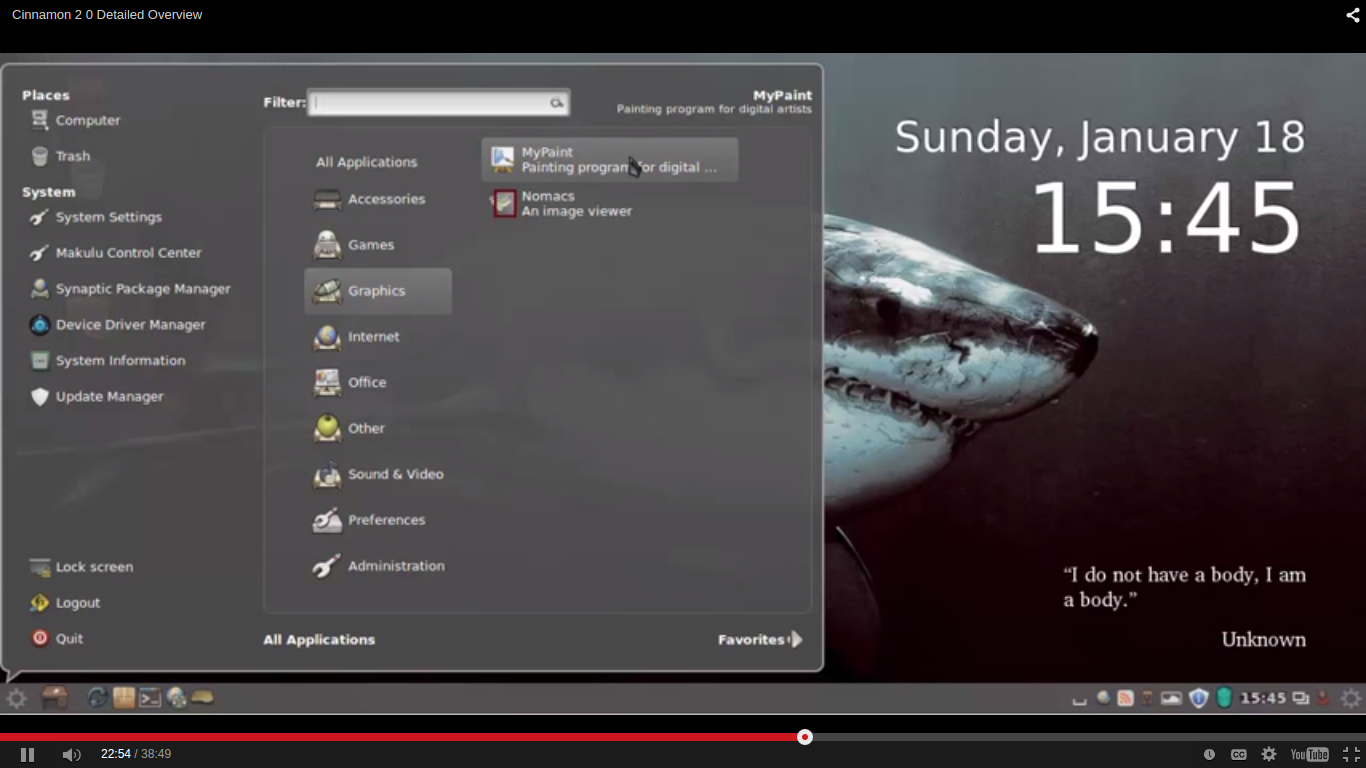Launch Nomacs image viewer

click(575, 204)
